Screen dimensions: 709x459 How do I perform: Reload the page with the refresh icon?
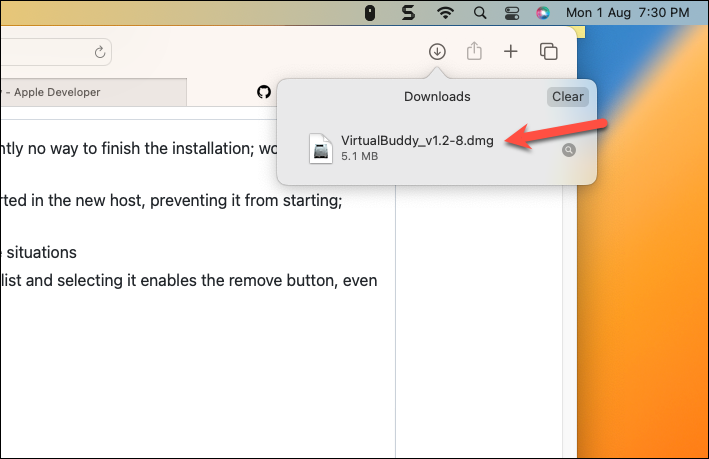100,52
